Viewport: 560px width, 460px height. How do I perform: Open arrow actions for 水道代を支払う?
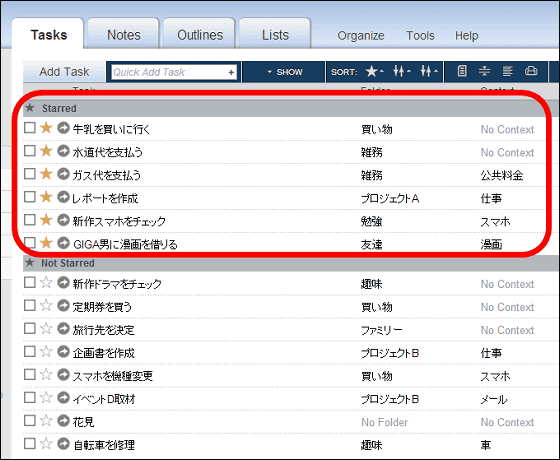pos(63,151)
